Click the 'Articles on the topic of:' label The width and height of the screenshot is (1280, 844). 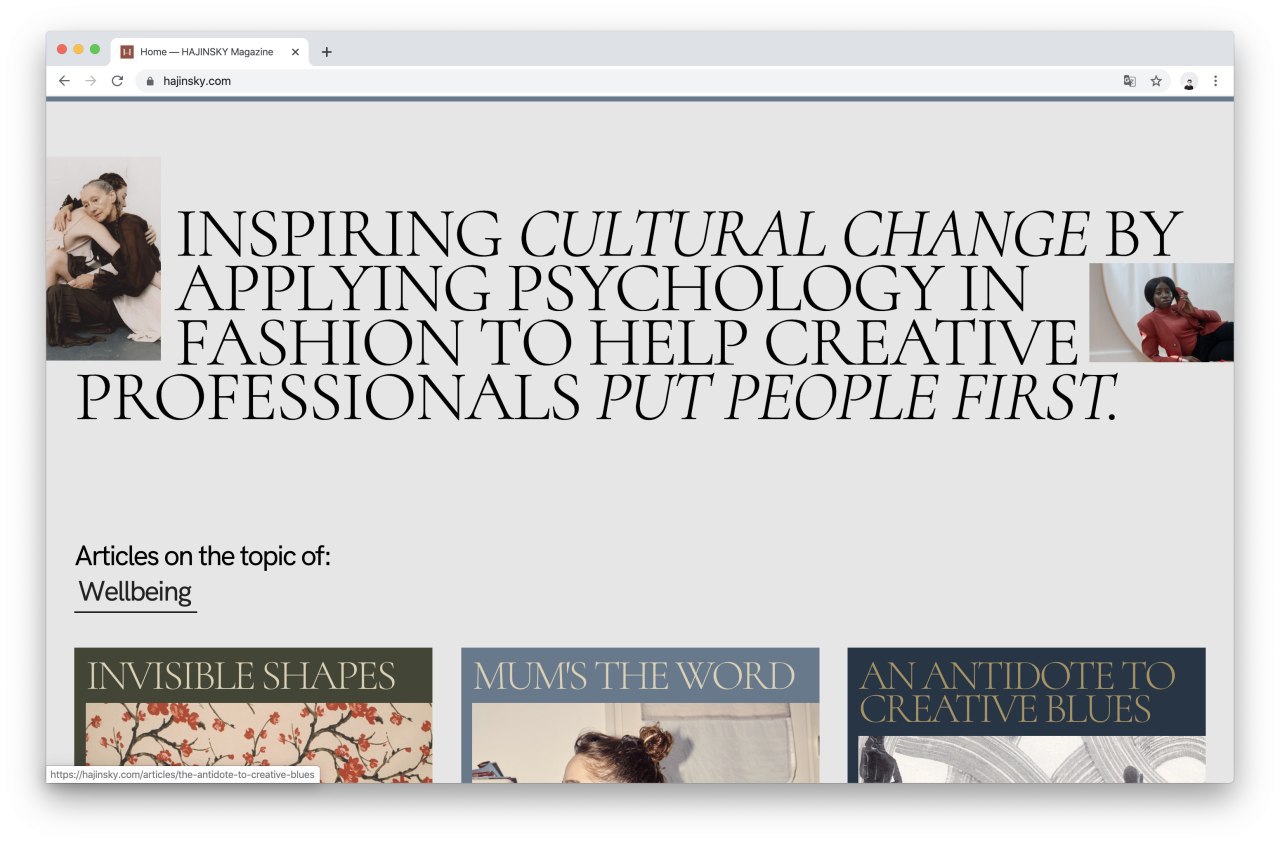(203, 556)
